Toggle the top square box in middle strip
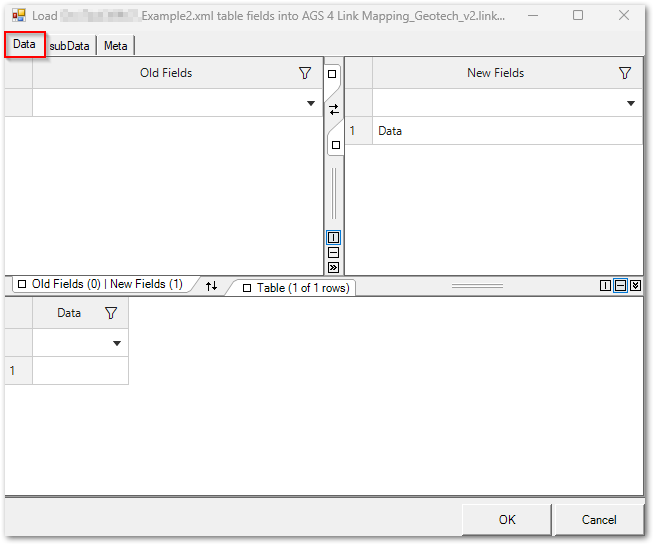This screenshot has width=654, height=545. pyautogui.click(x=334, y=75)
